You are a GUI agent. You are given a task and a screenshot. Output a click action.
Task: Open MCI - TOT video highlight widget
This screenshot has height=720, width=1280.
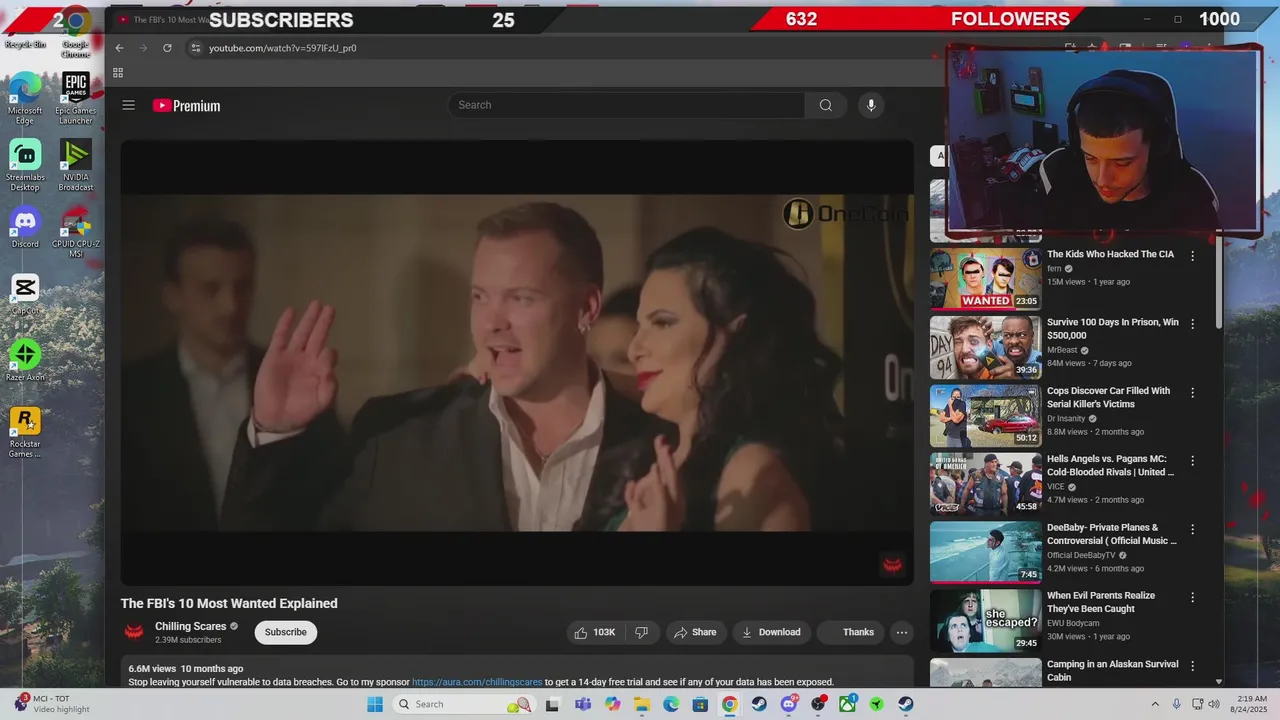pos(53,704)
